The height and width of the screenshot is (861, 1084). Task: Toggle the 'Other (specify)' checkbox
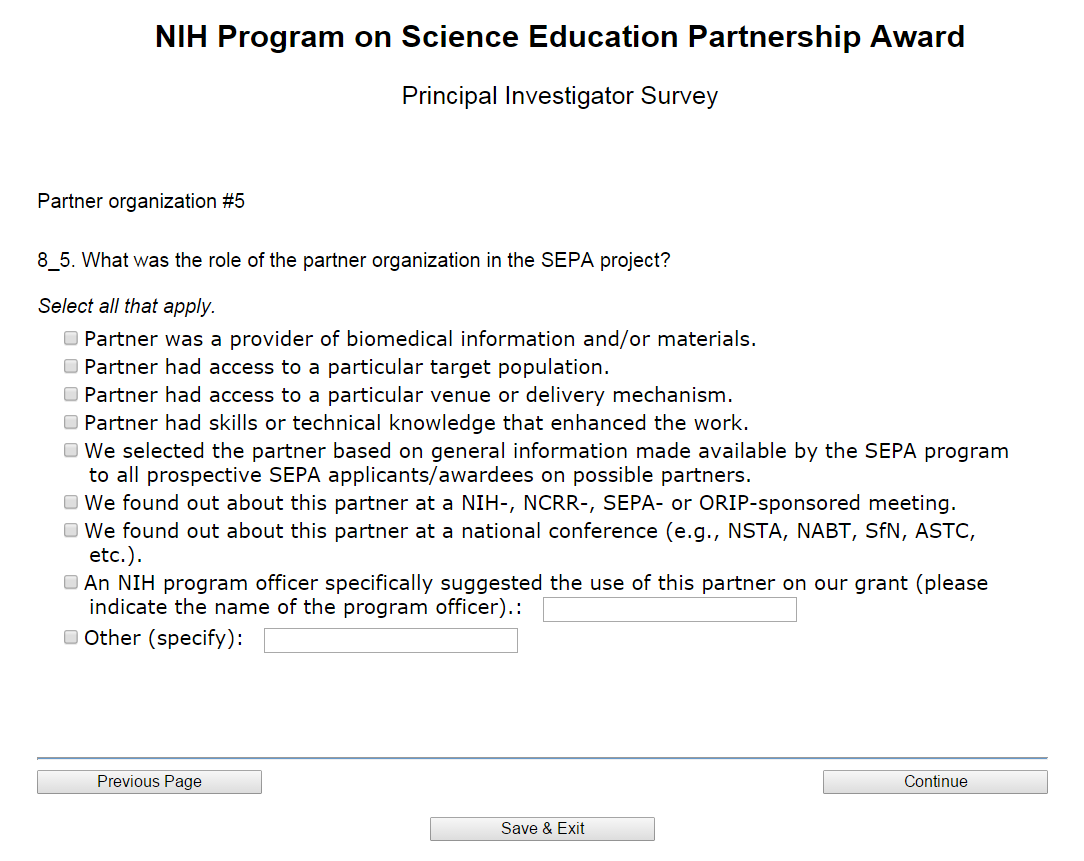(x=71, y=637)
